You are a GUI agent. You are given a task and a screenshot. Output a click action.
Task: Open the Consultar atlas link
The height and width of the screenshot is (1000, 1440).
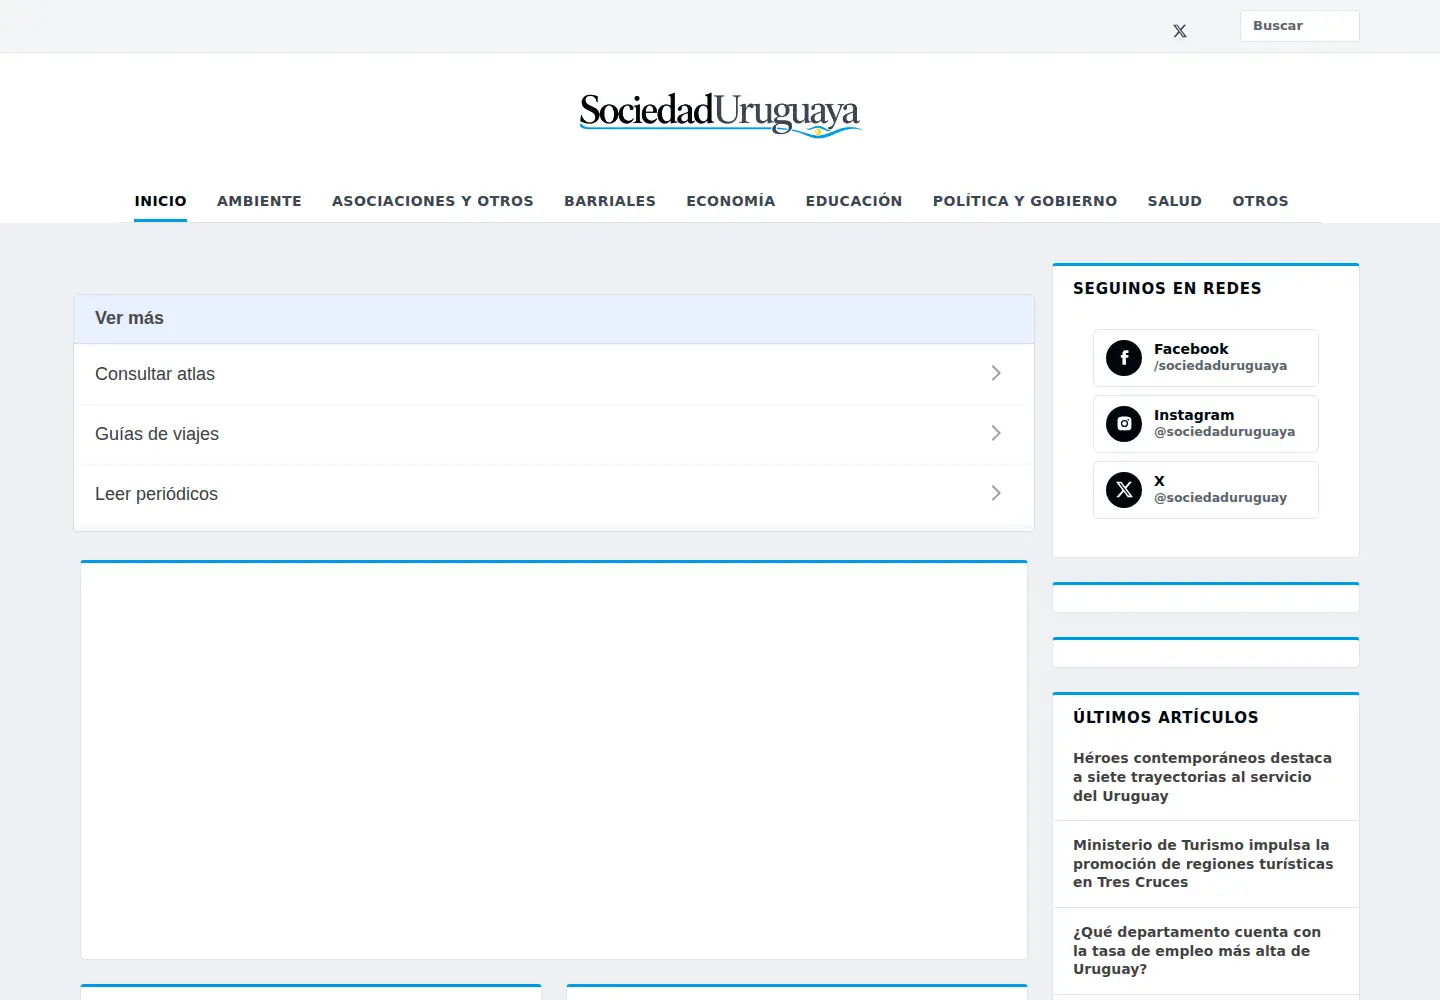pos(554,374)
